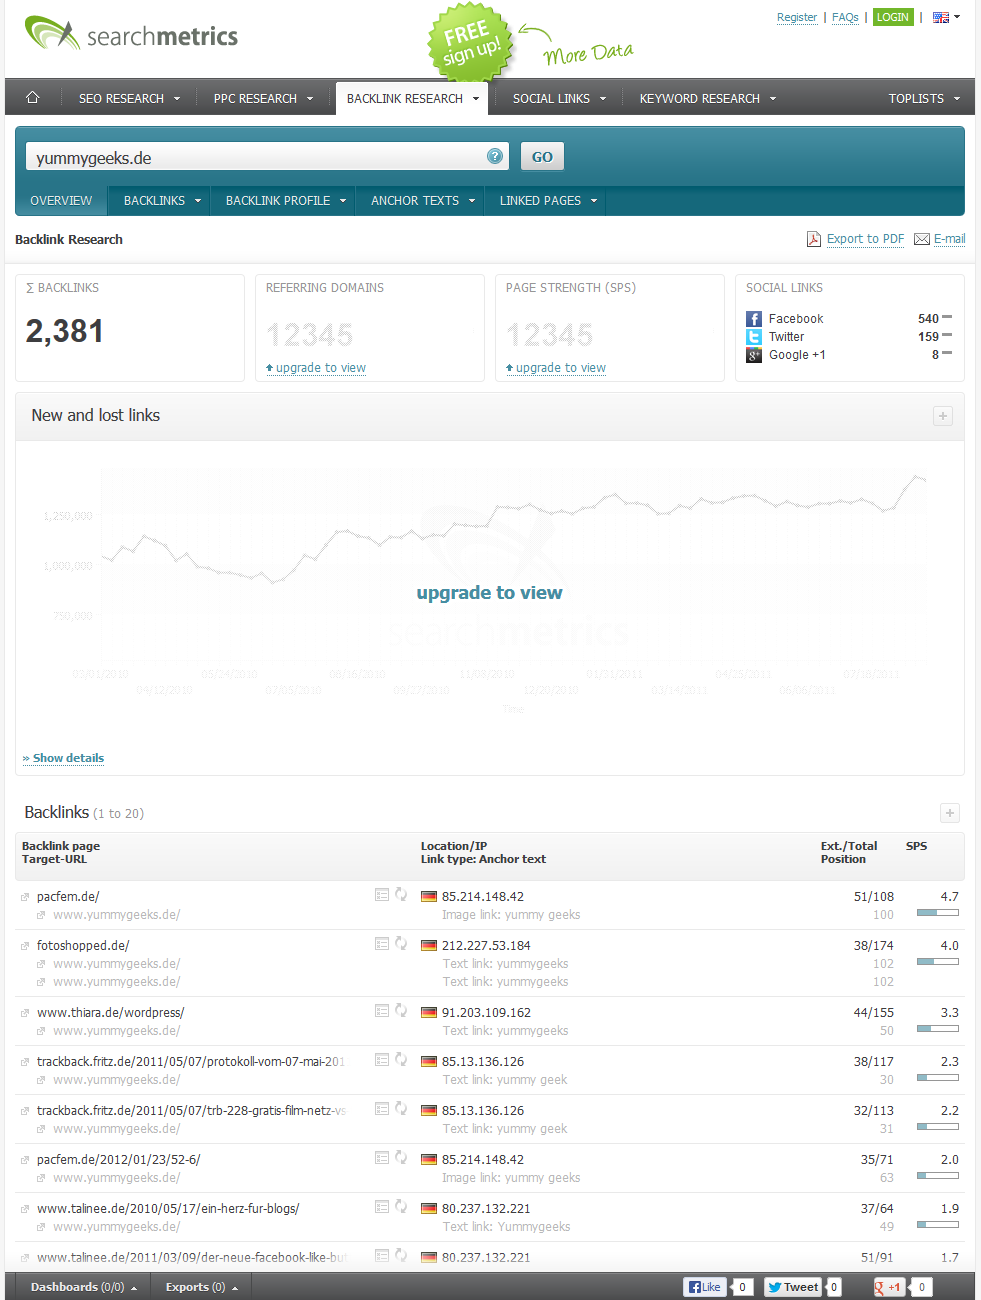Click the E-mail envelope icon
Image resolution: width=981 pixels, height=1300 pixels.
(x=922, y=239)
